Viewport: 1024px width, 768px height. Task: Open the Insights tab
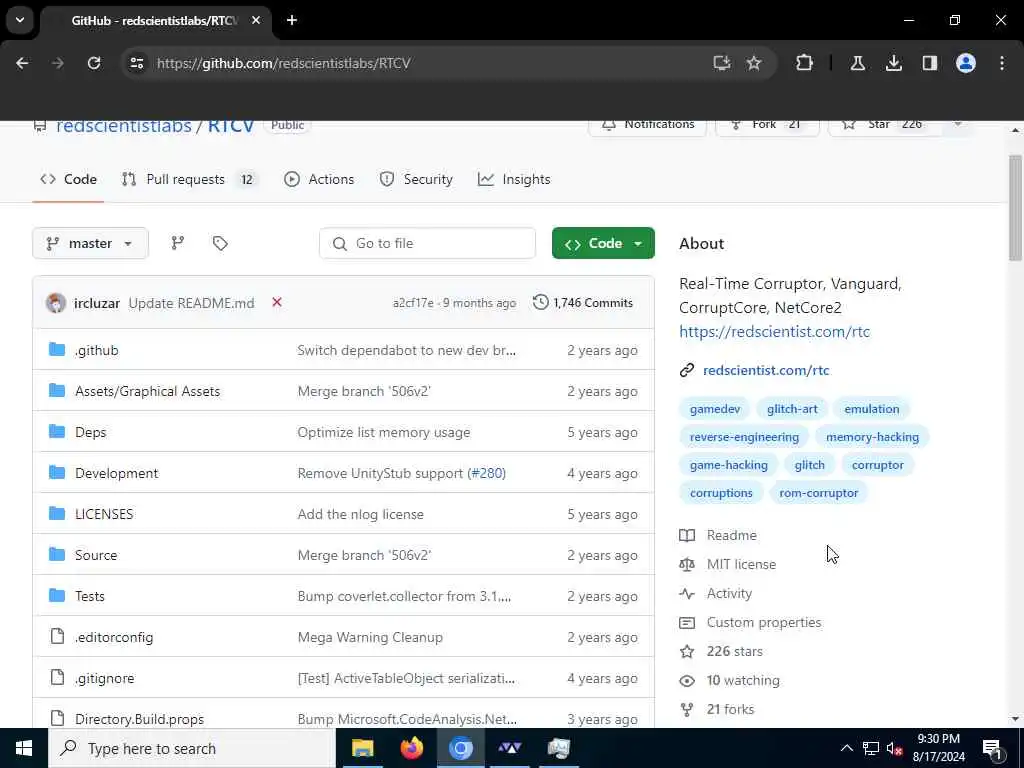pyautogui.click(x=514, y=179)
